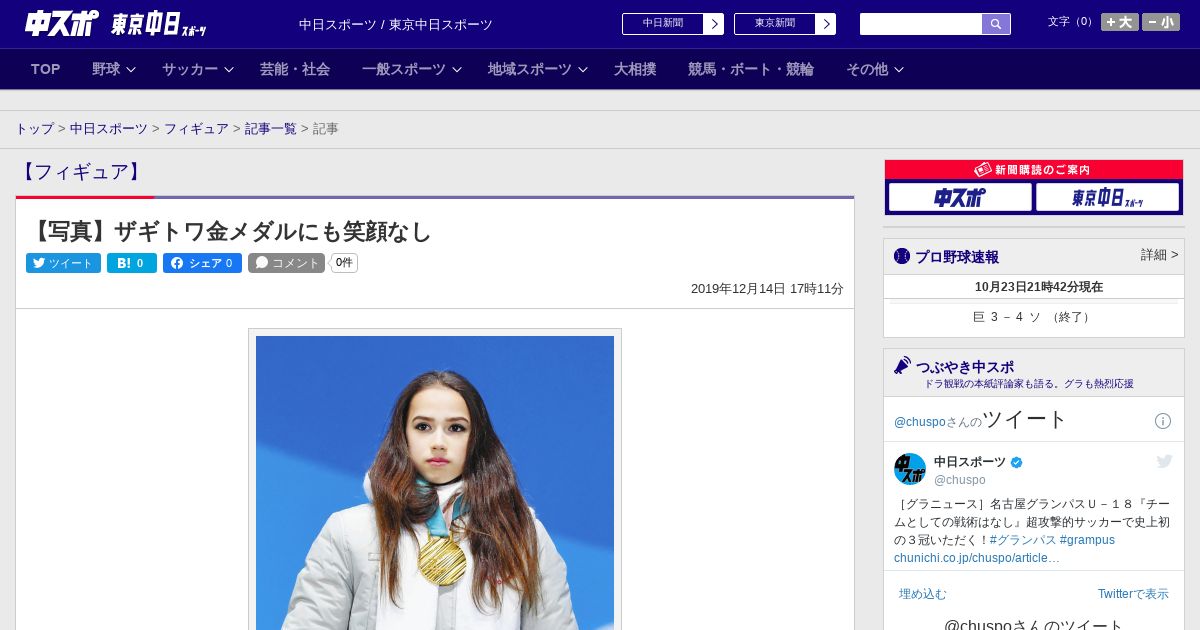Image resolution: width=1200 pixels, height=630 pixels.
Task: Expand the その他 menu
Action: click(x=875, y=69)
